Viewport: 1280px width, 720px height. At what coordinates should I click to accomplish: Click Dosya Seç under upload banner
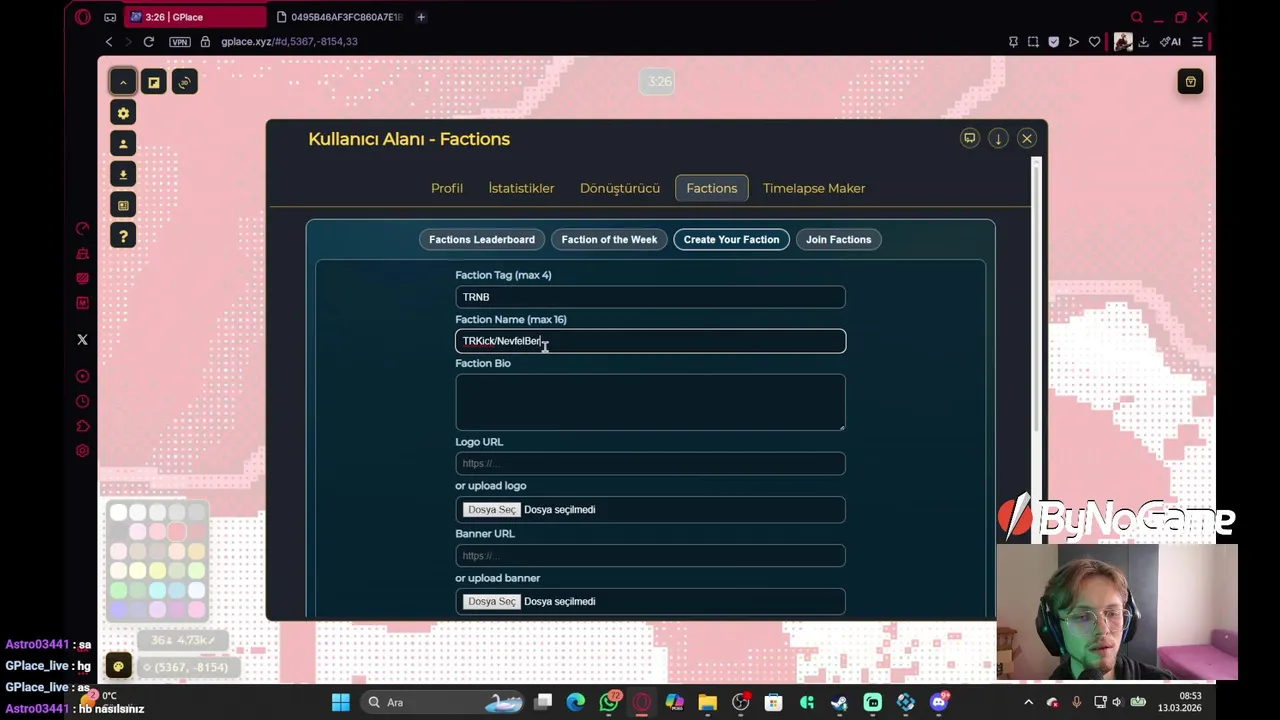[492, 601]
